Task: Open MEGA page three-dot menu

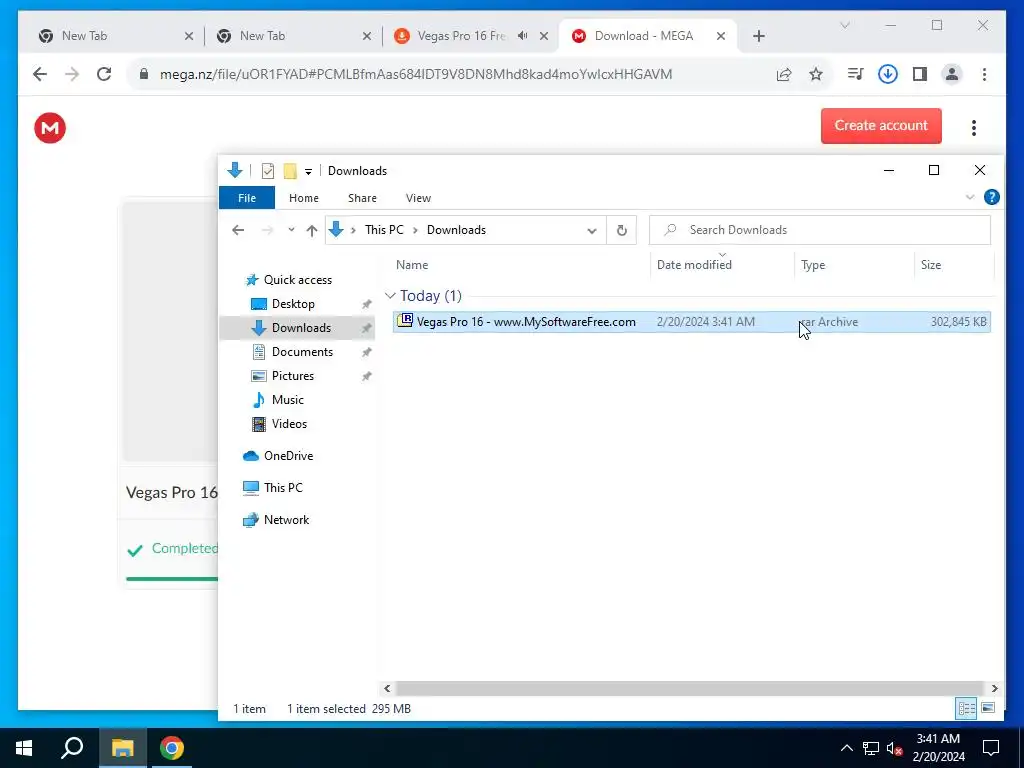Action: 973,127
